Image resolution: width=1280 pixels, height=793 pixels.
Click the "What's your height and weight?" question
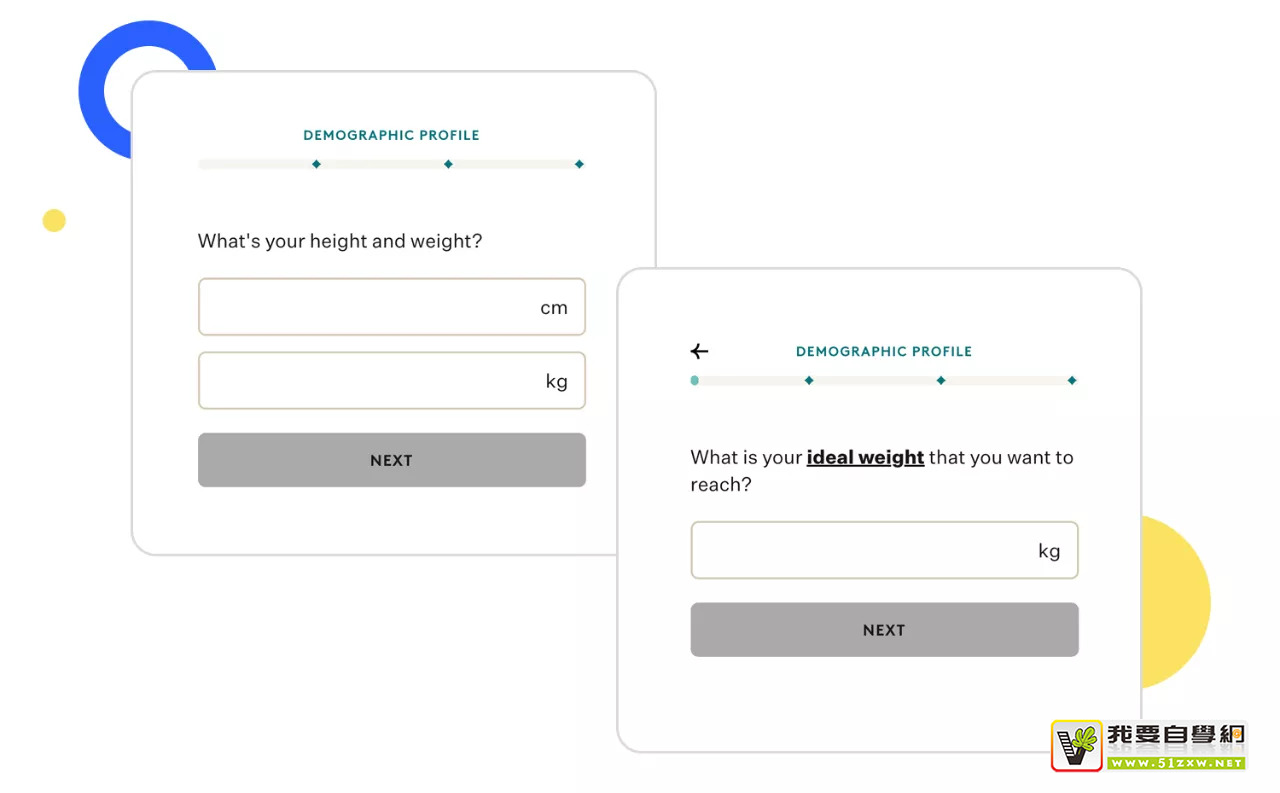pos(340,241)
